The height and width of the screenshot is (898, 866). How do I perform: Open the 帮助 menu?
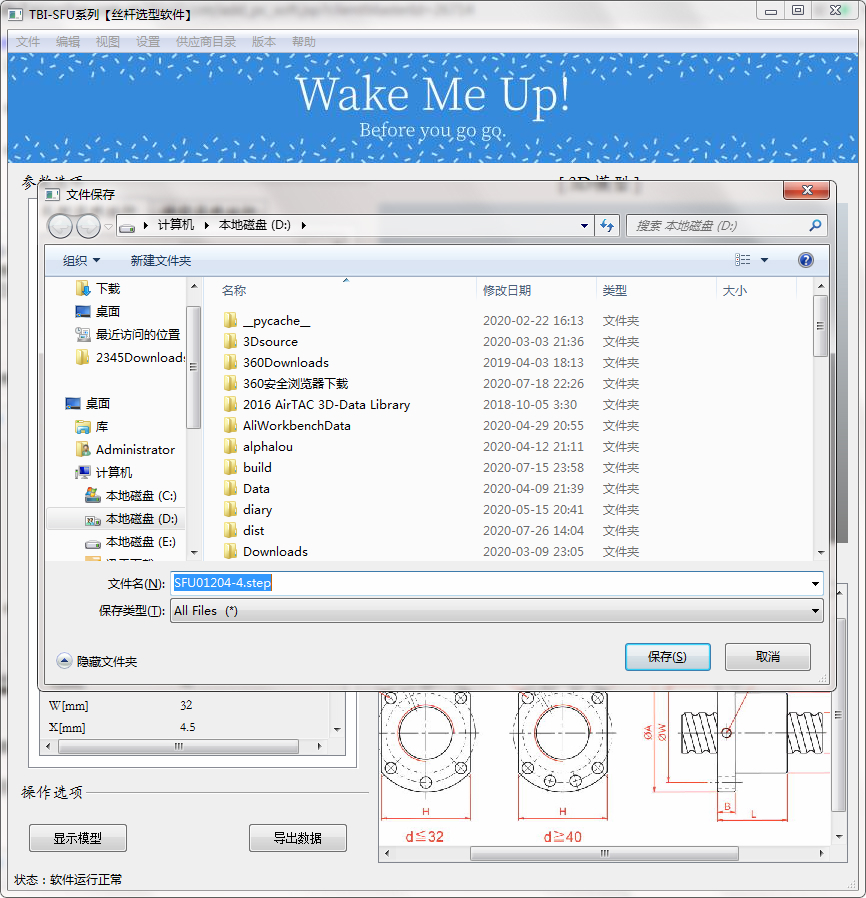click(302, 42)
